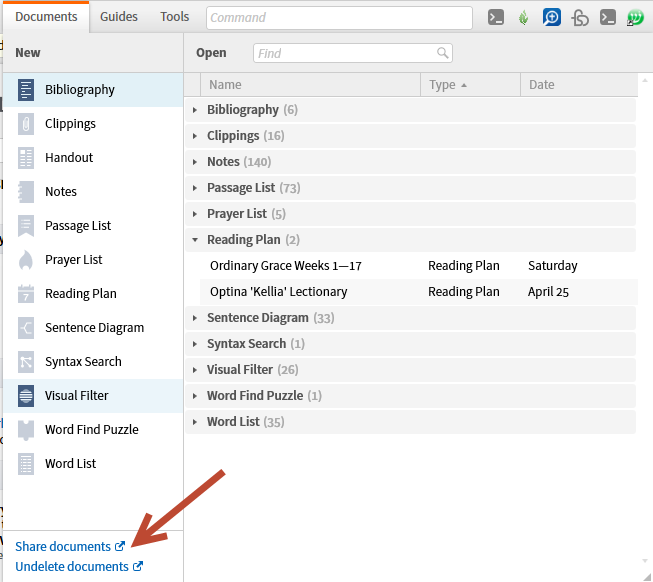Screen dimensions: 653x582
Task: Expand the Sentence Diagram (33) group
Action: coord(194,318)
